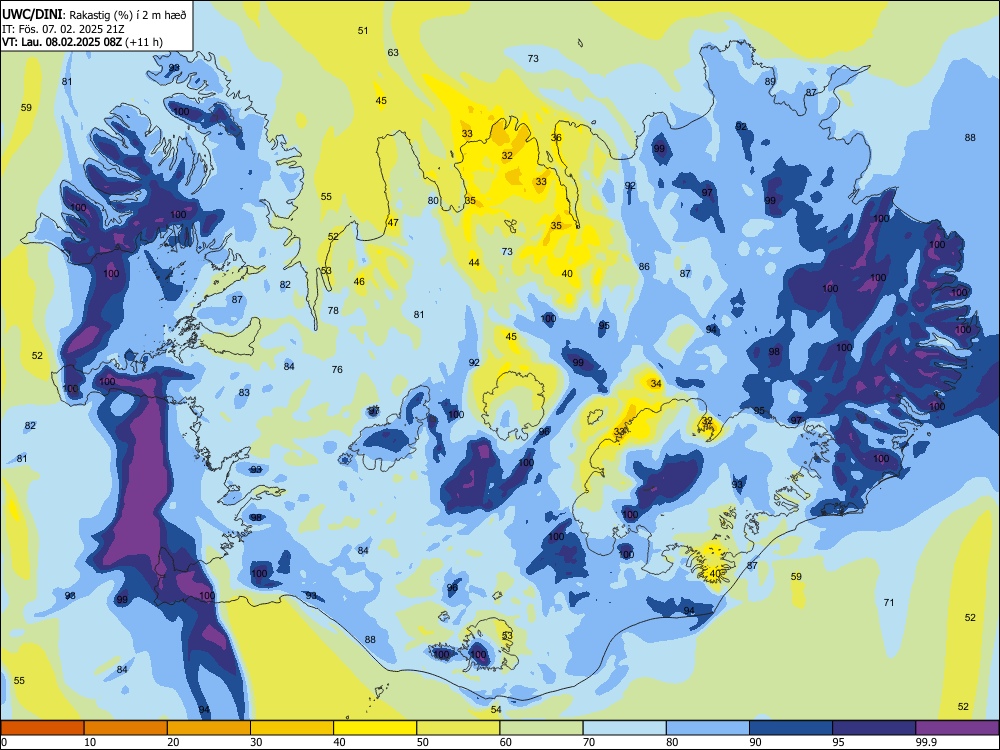Click the humidity value '78' on the map

[x=333, y=311]
